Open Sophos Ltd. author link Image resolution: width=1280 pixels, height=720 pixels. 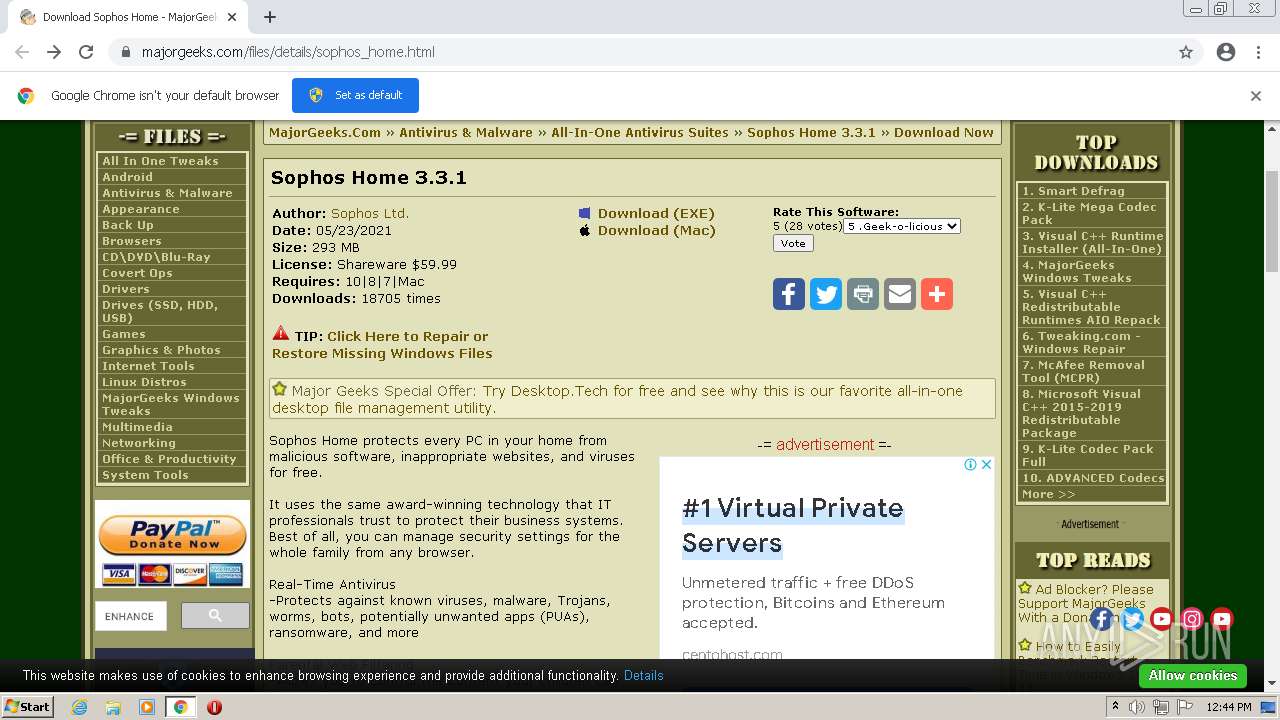[x=370, y=213]
